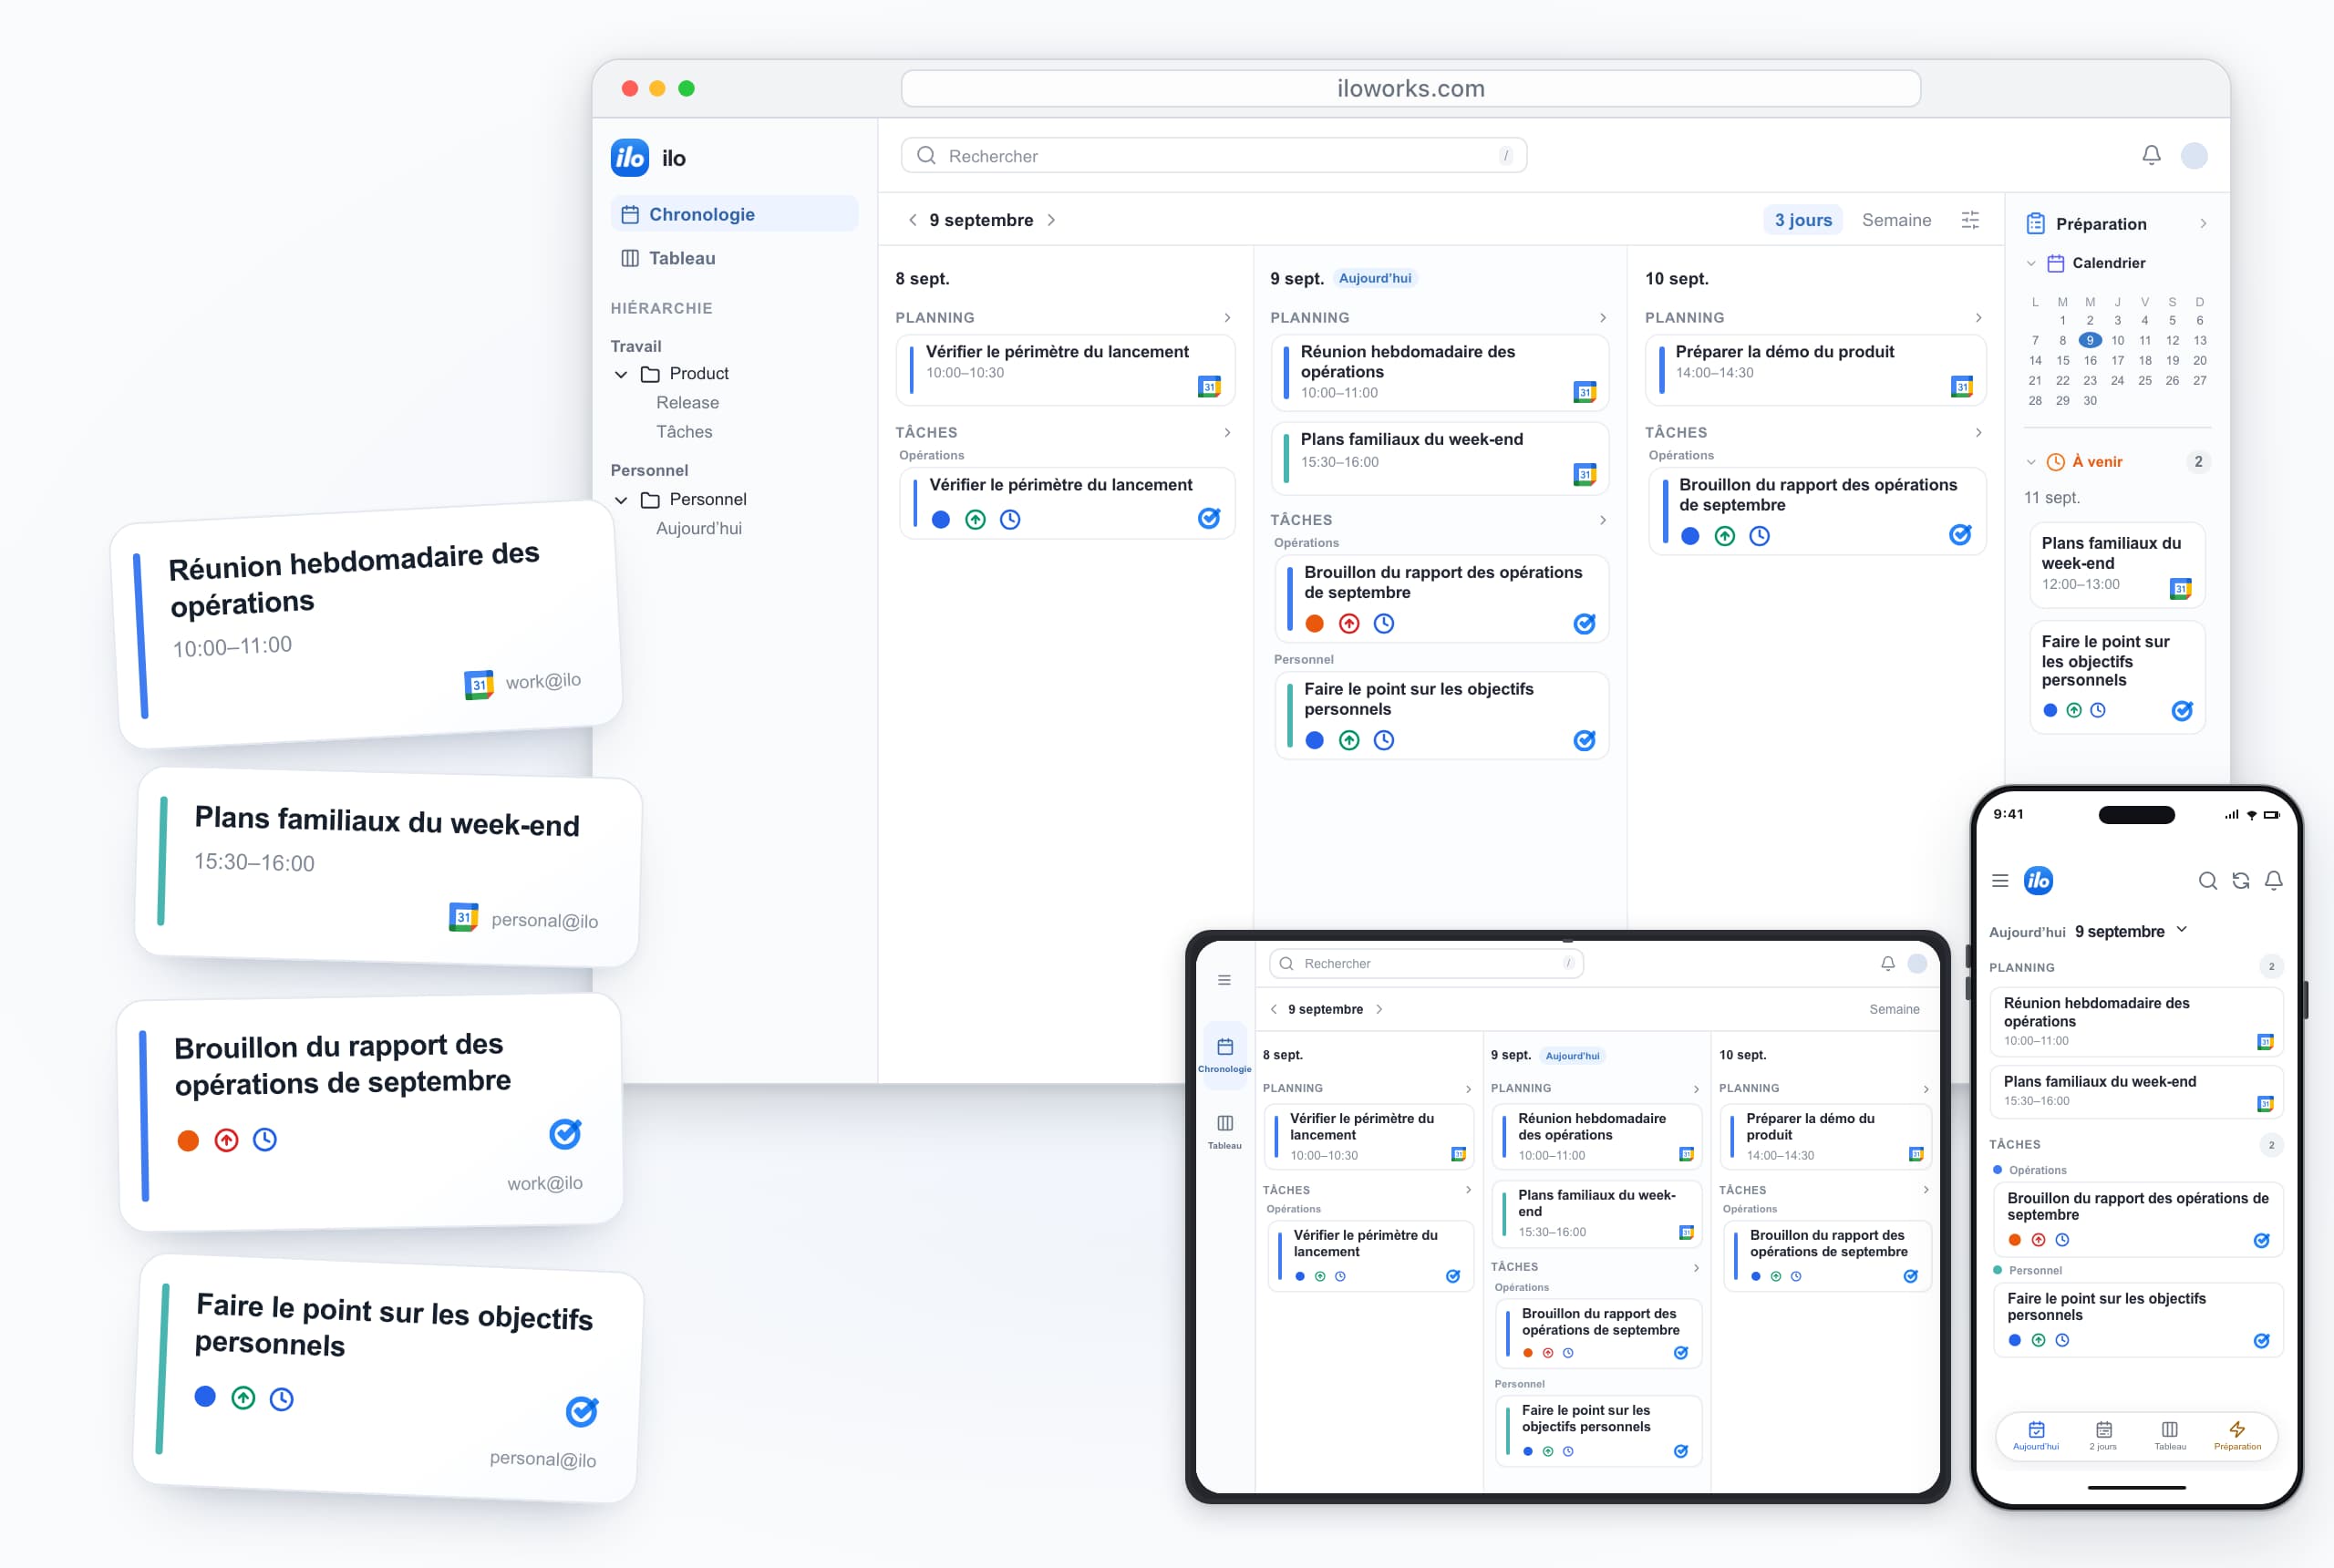Tap the hamburger menu on the phone
The height and width of the screenshot is (1568, 2334).
click(x=2000, y=881)
